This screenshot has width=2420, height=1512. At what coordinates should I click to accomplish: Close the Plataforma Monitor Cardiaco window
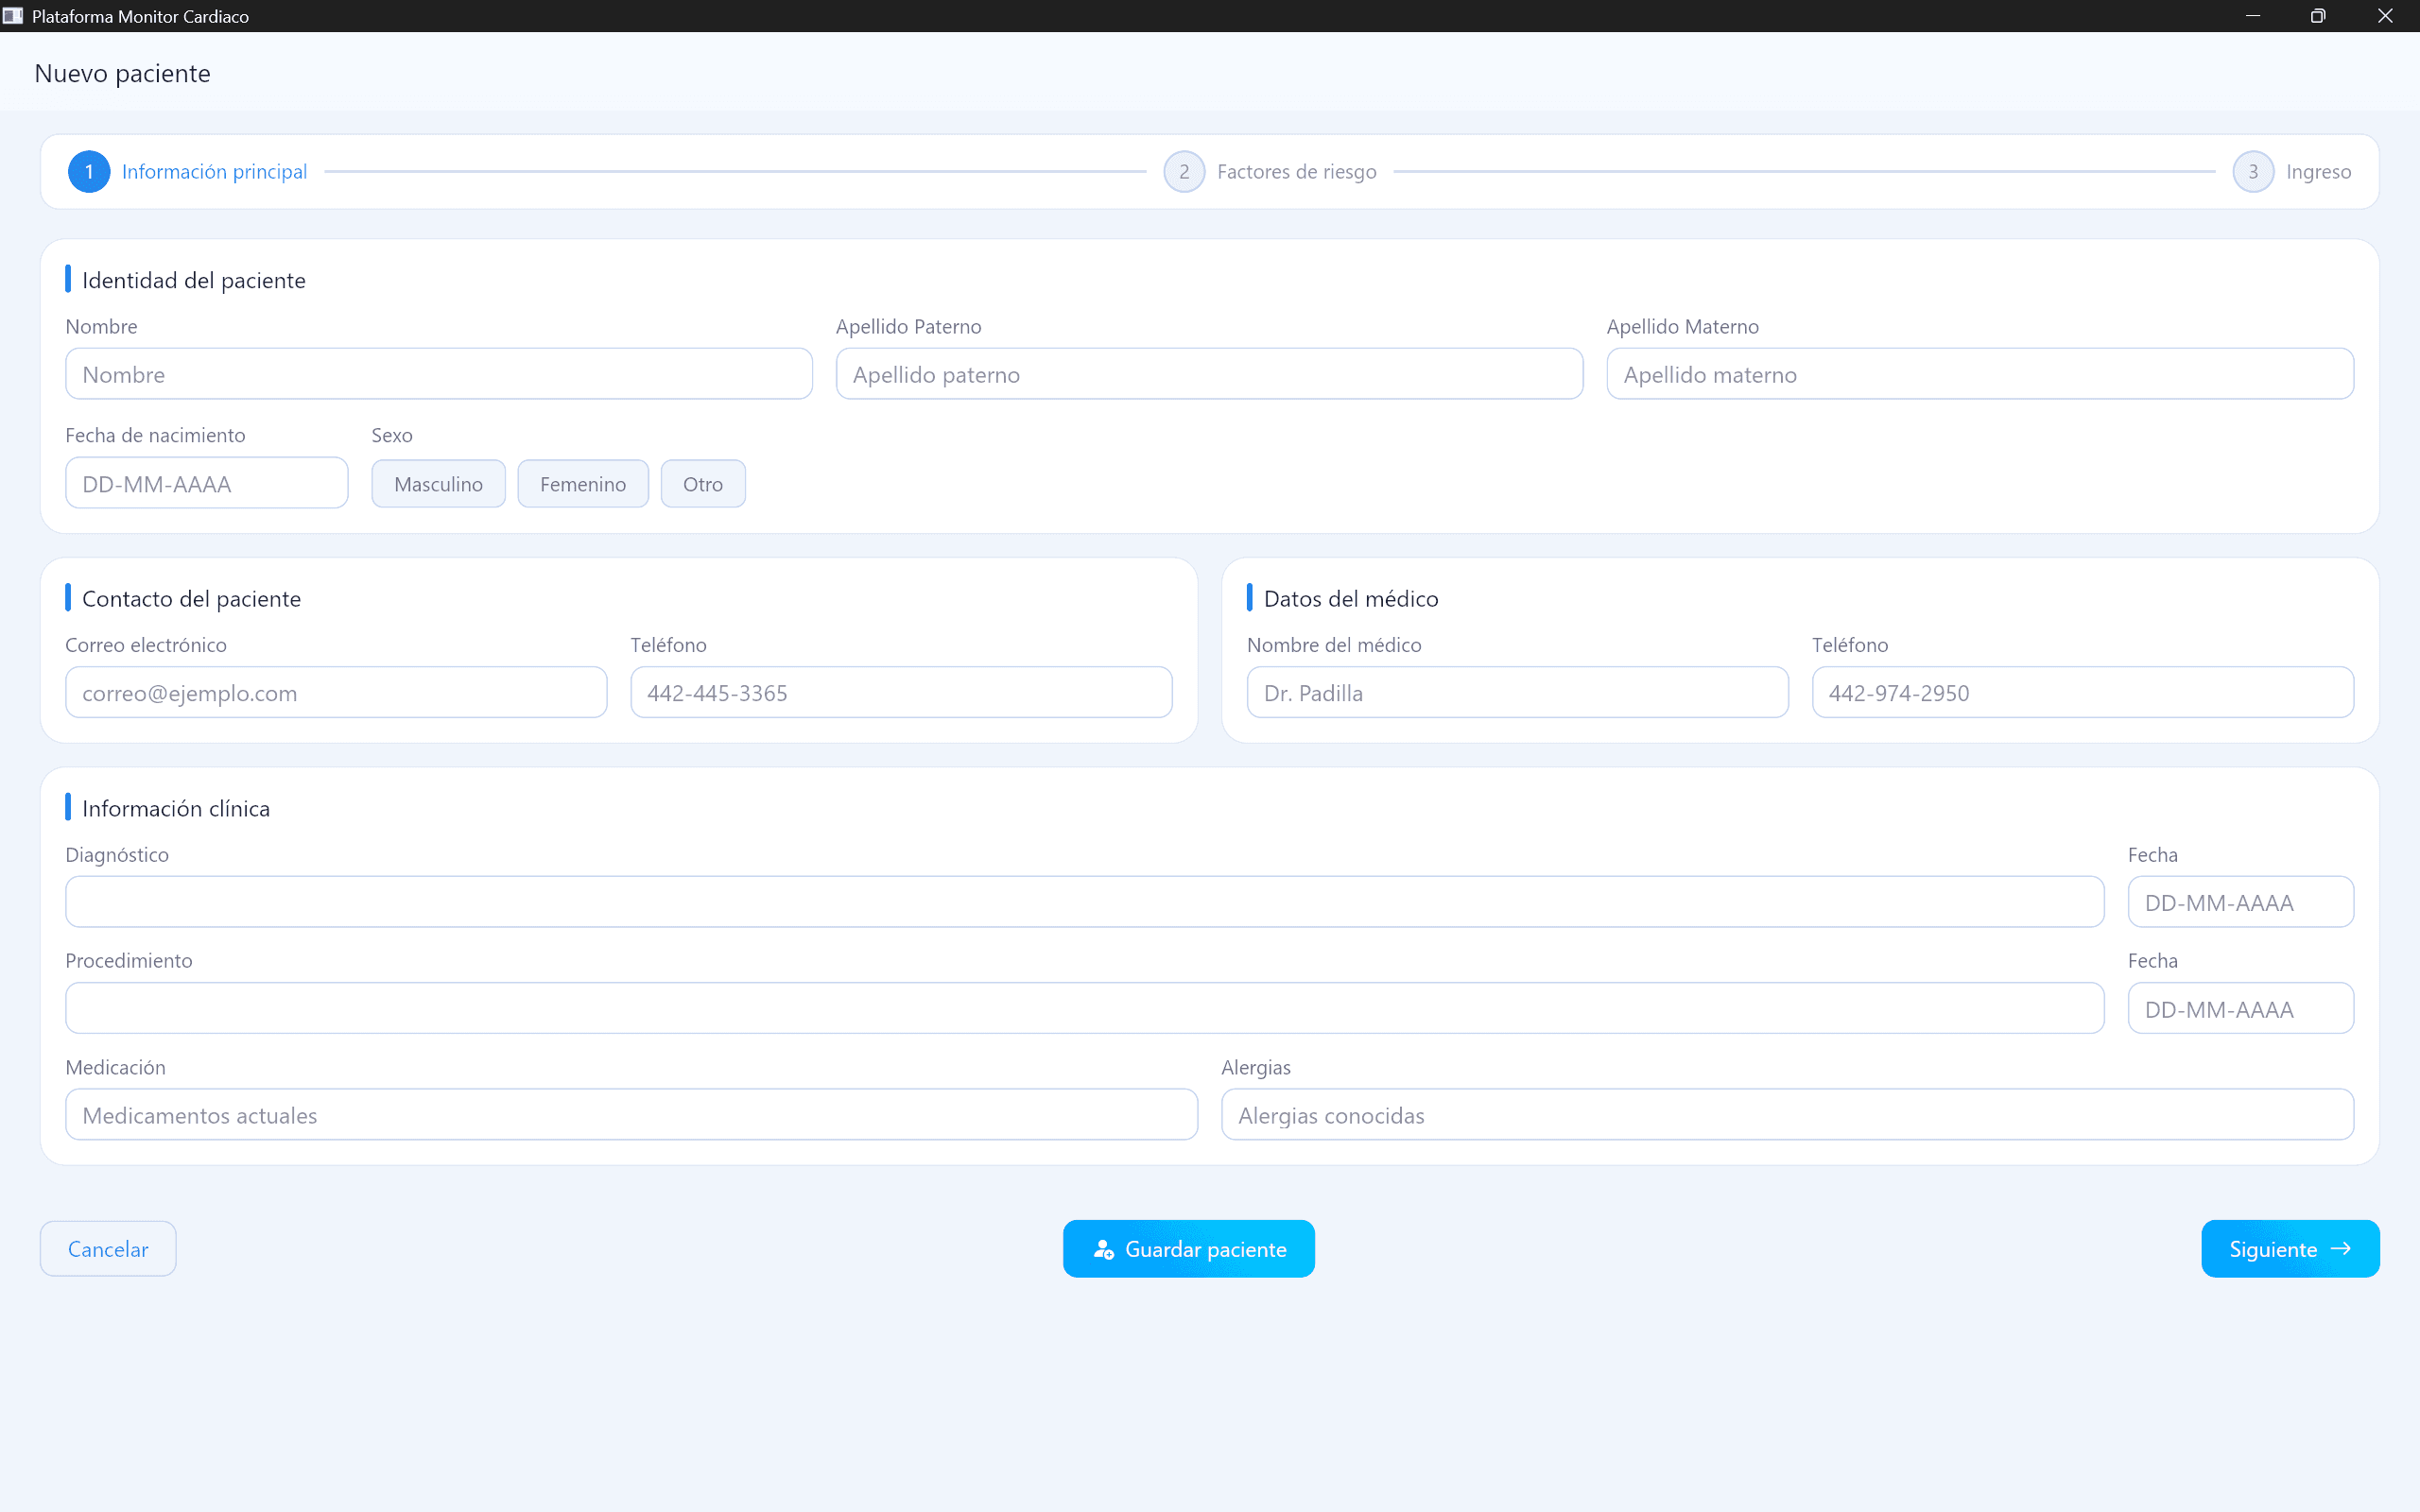click(2385, 16)
